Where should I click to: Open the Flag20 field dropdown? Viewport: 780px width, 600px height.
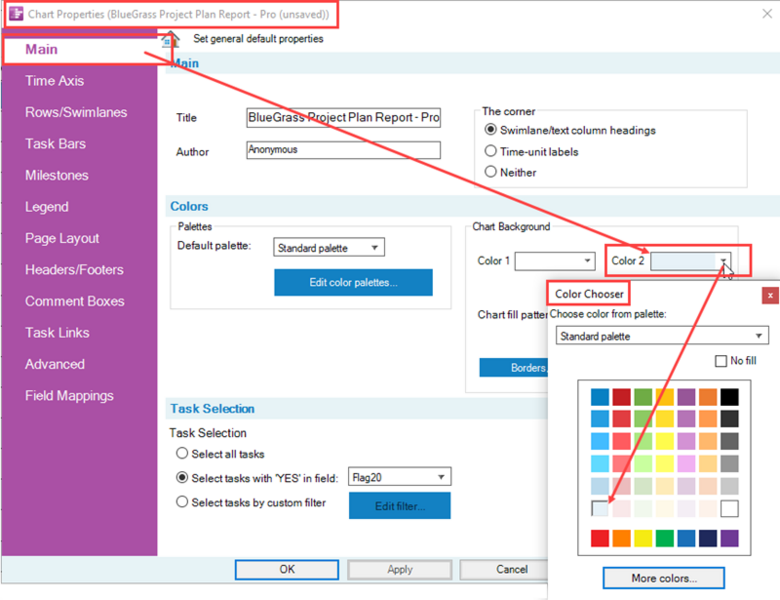tap(399, 477)
